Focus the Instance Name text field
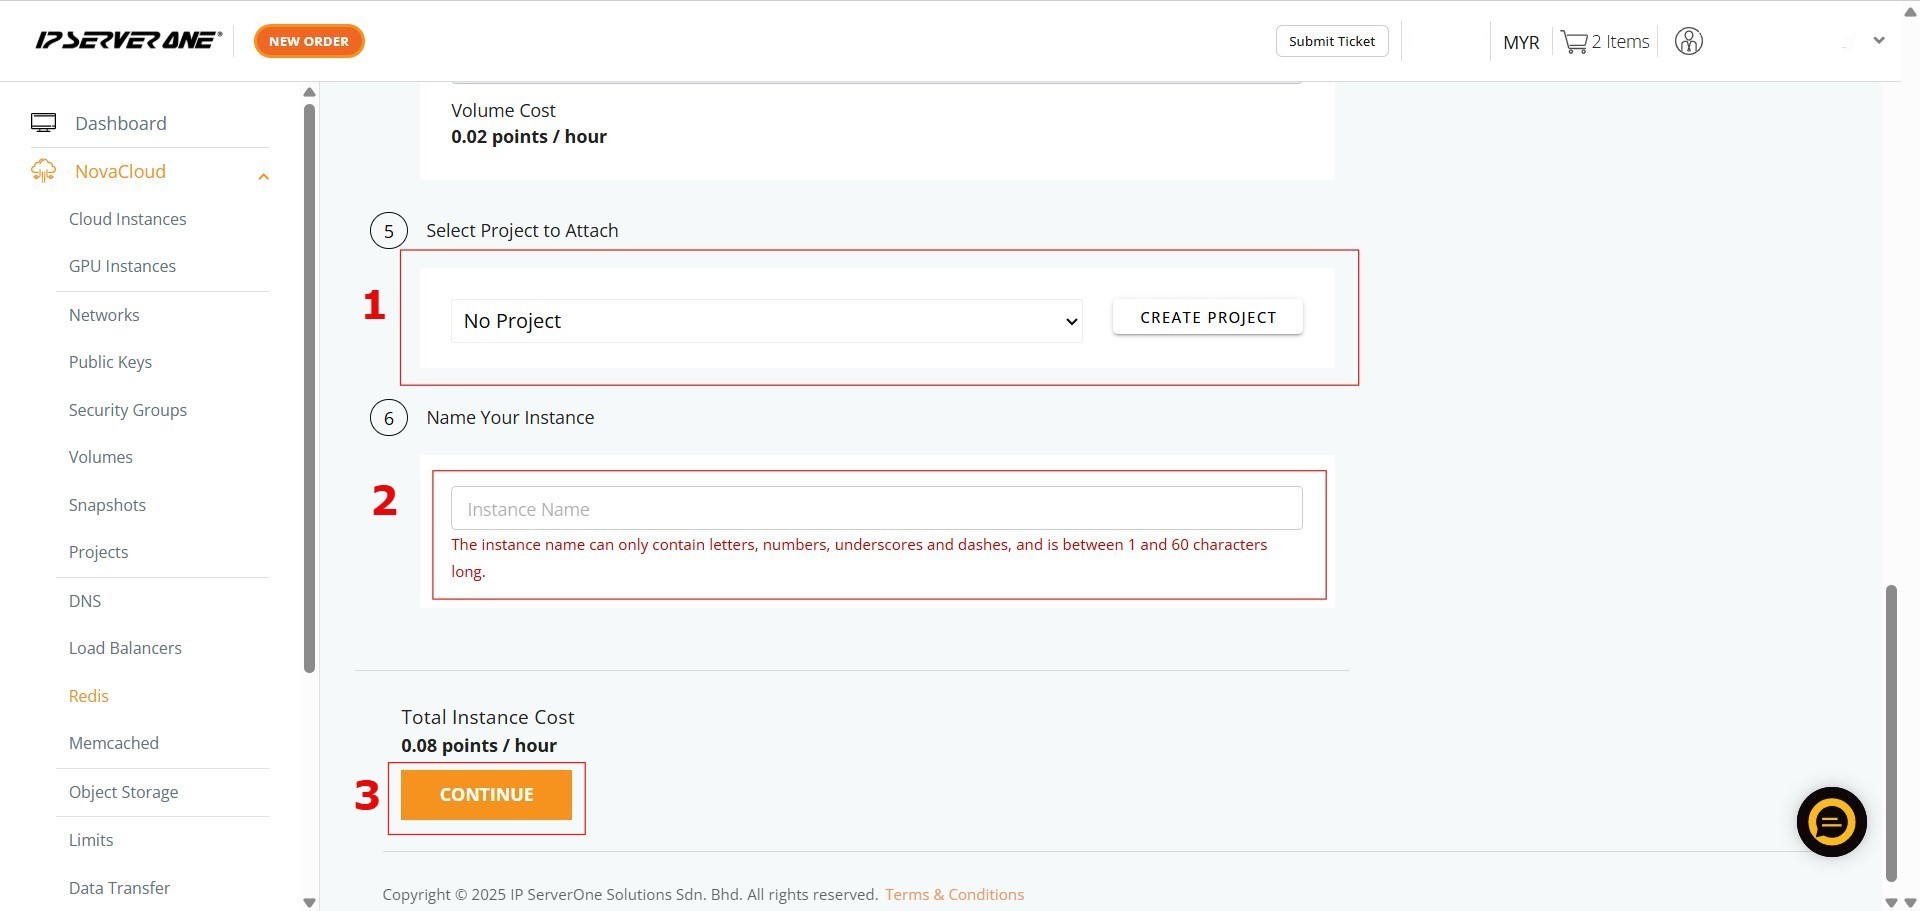 (876, 509)
